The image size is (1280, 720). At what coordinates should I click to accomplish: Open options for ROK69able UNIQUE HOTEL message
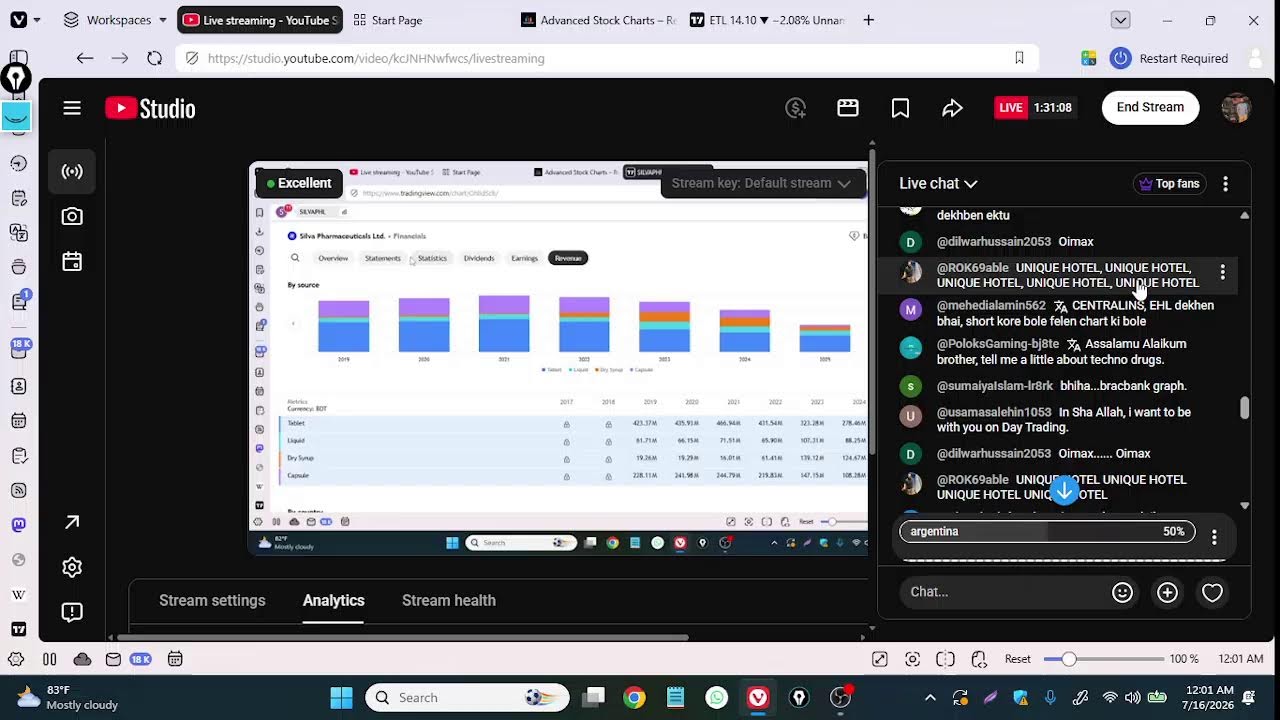click(1222, 272)
